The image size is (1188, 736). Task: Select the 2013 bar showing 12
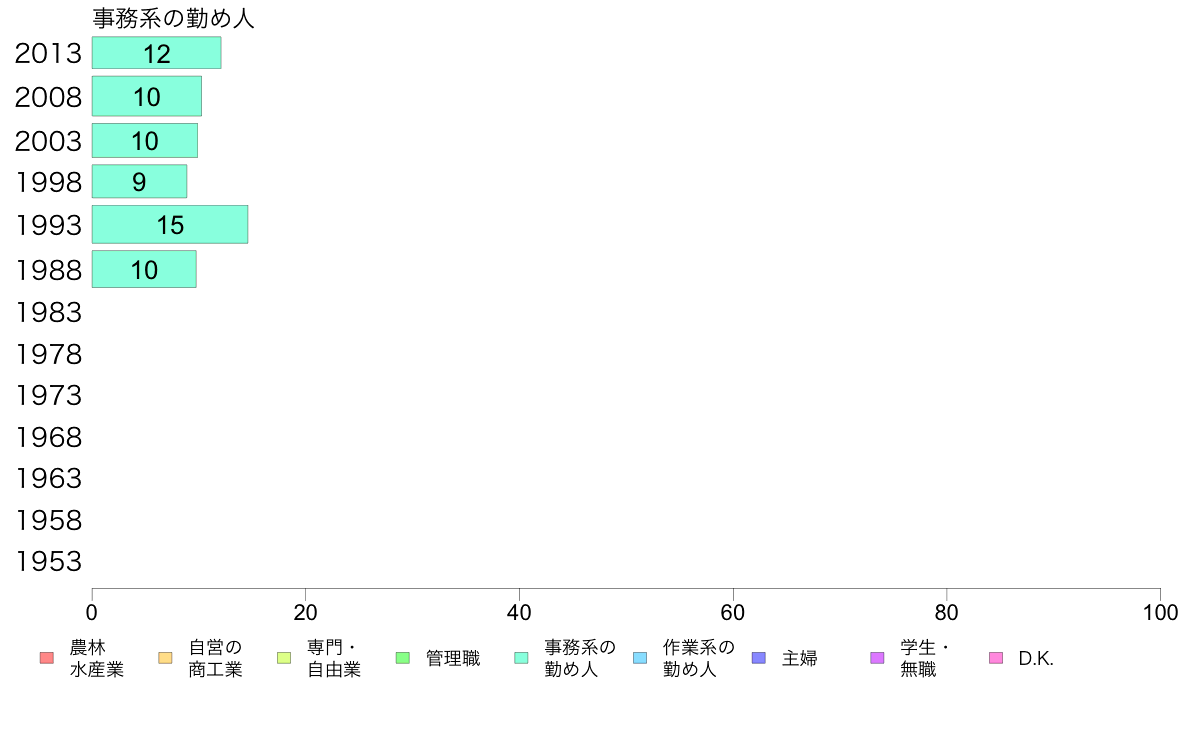pos(157,53)
